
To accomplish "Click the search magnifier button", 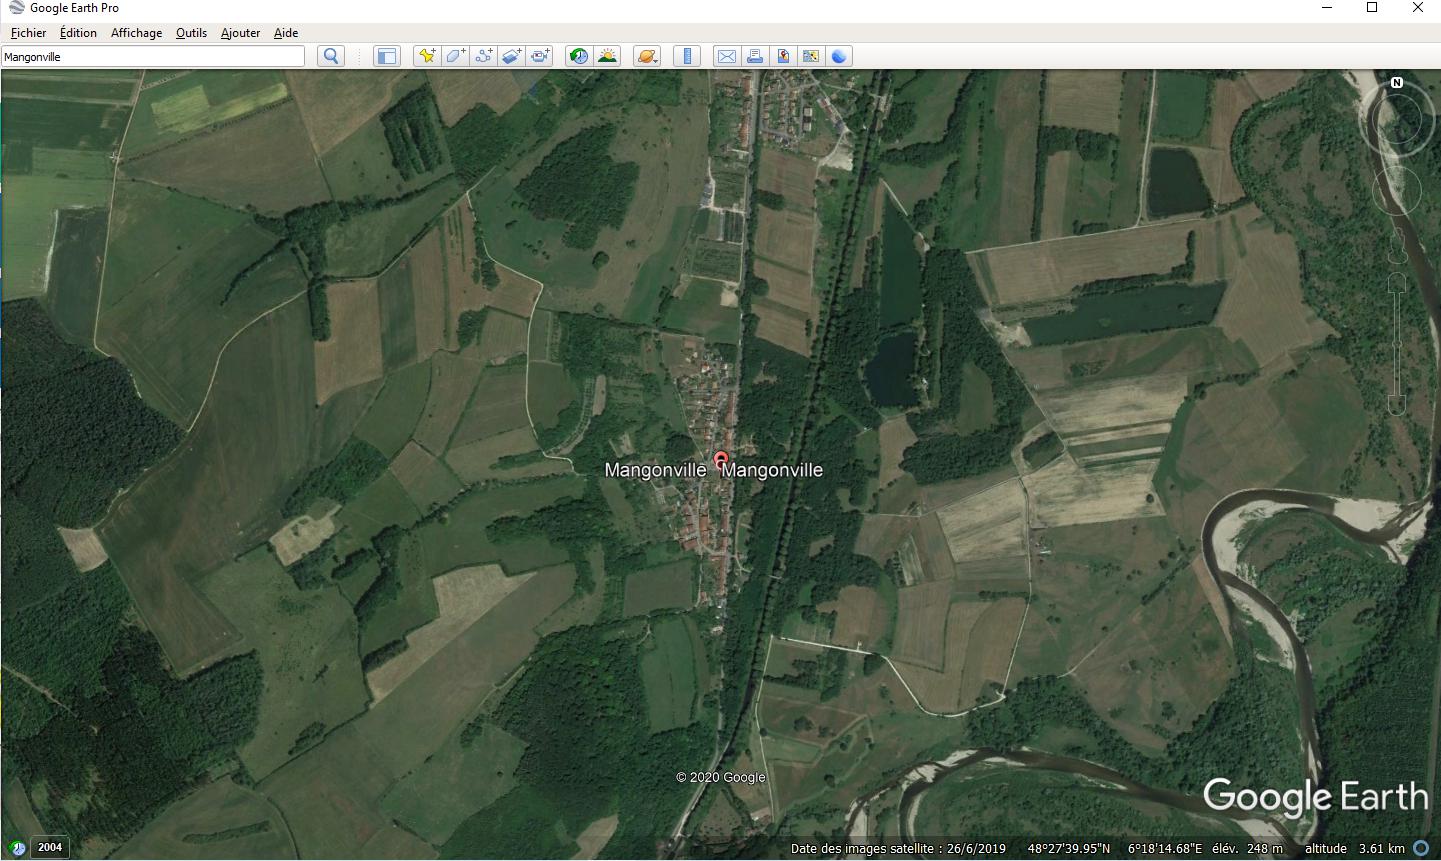I will point(331,56).
